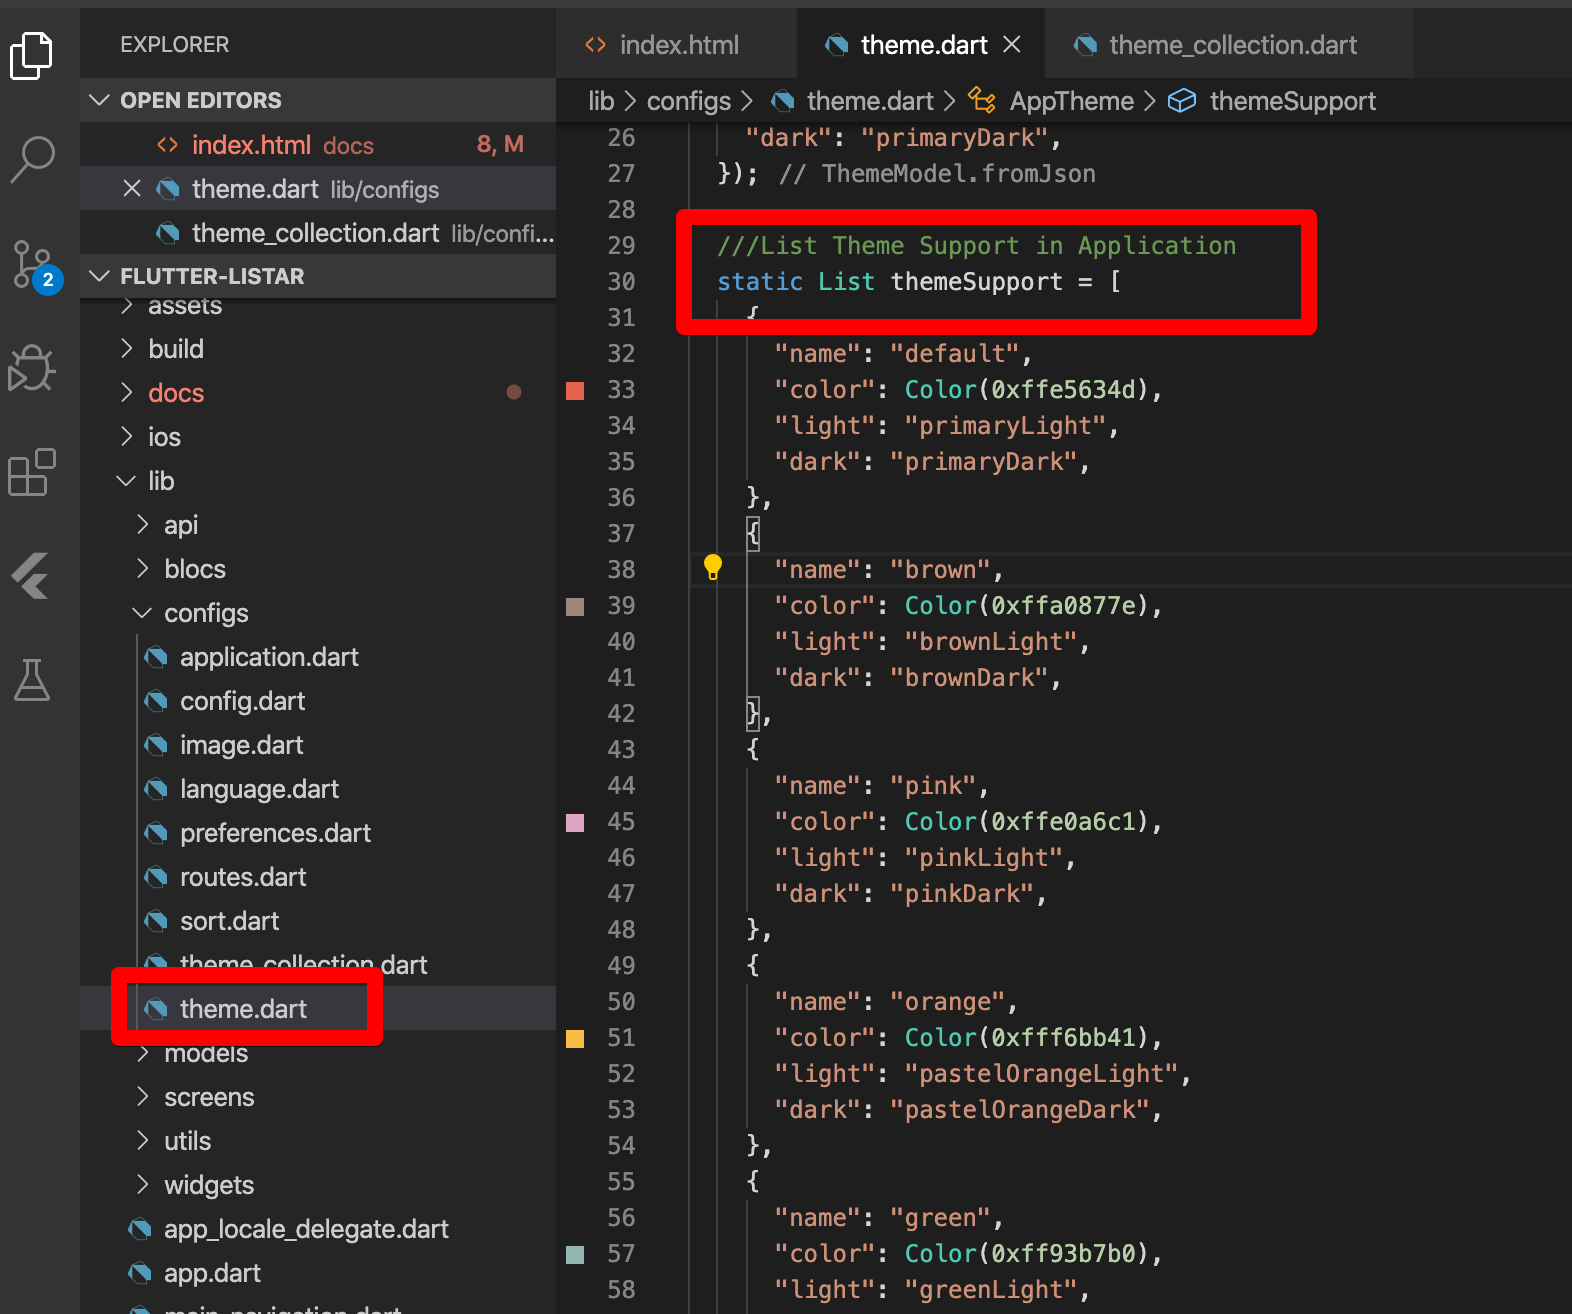
Task: Close the theme.dart editor tab
Action: [x=1012, y=45]
